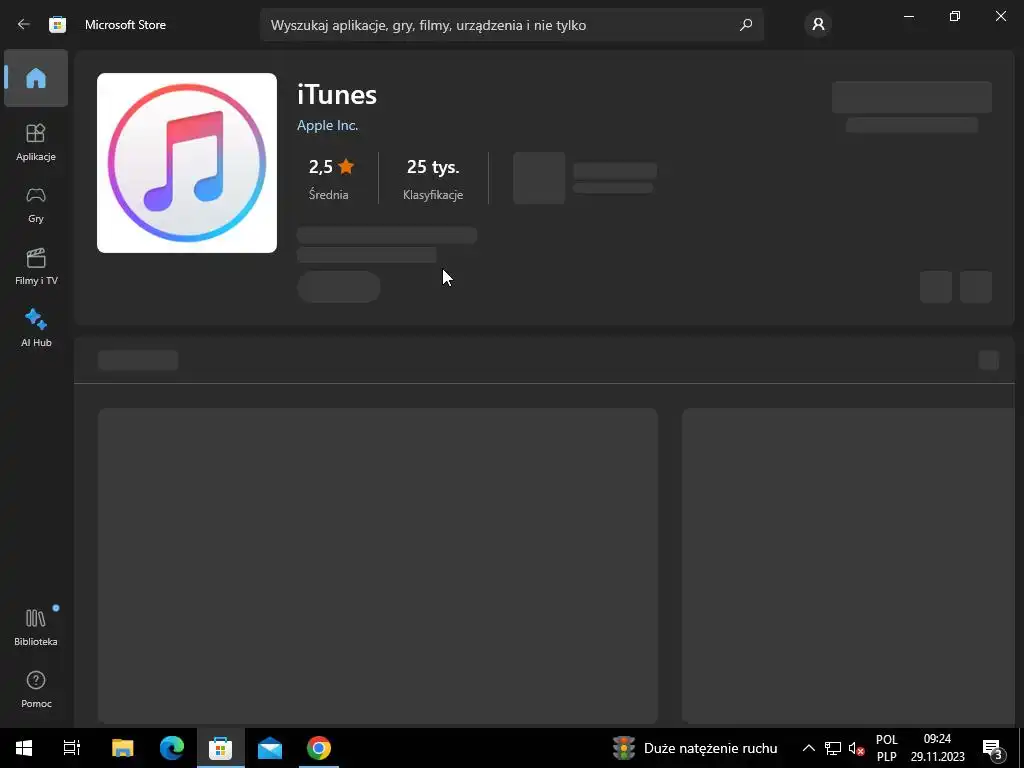
Task: Click the network status tray icon
Action: tap(833, 748)
